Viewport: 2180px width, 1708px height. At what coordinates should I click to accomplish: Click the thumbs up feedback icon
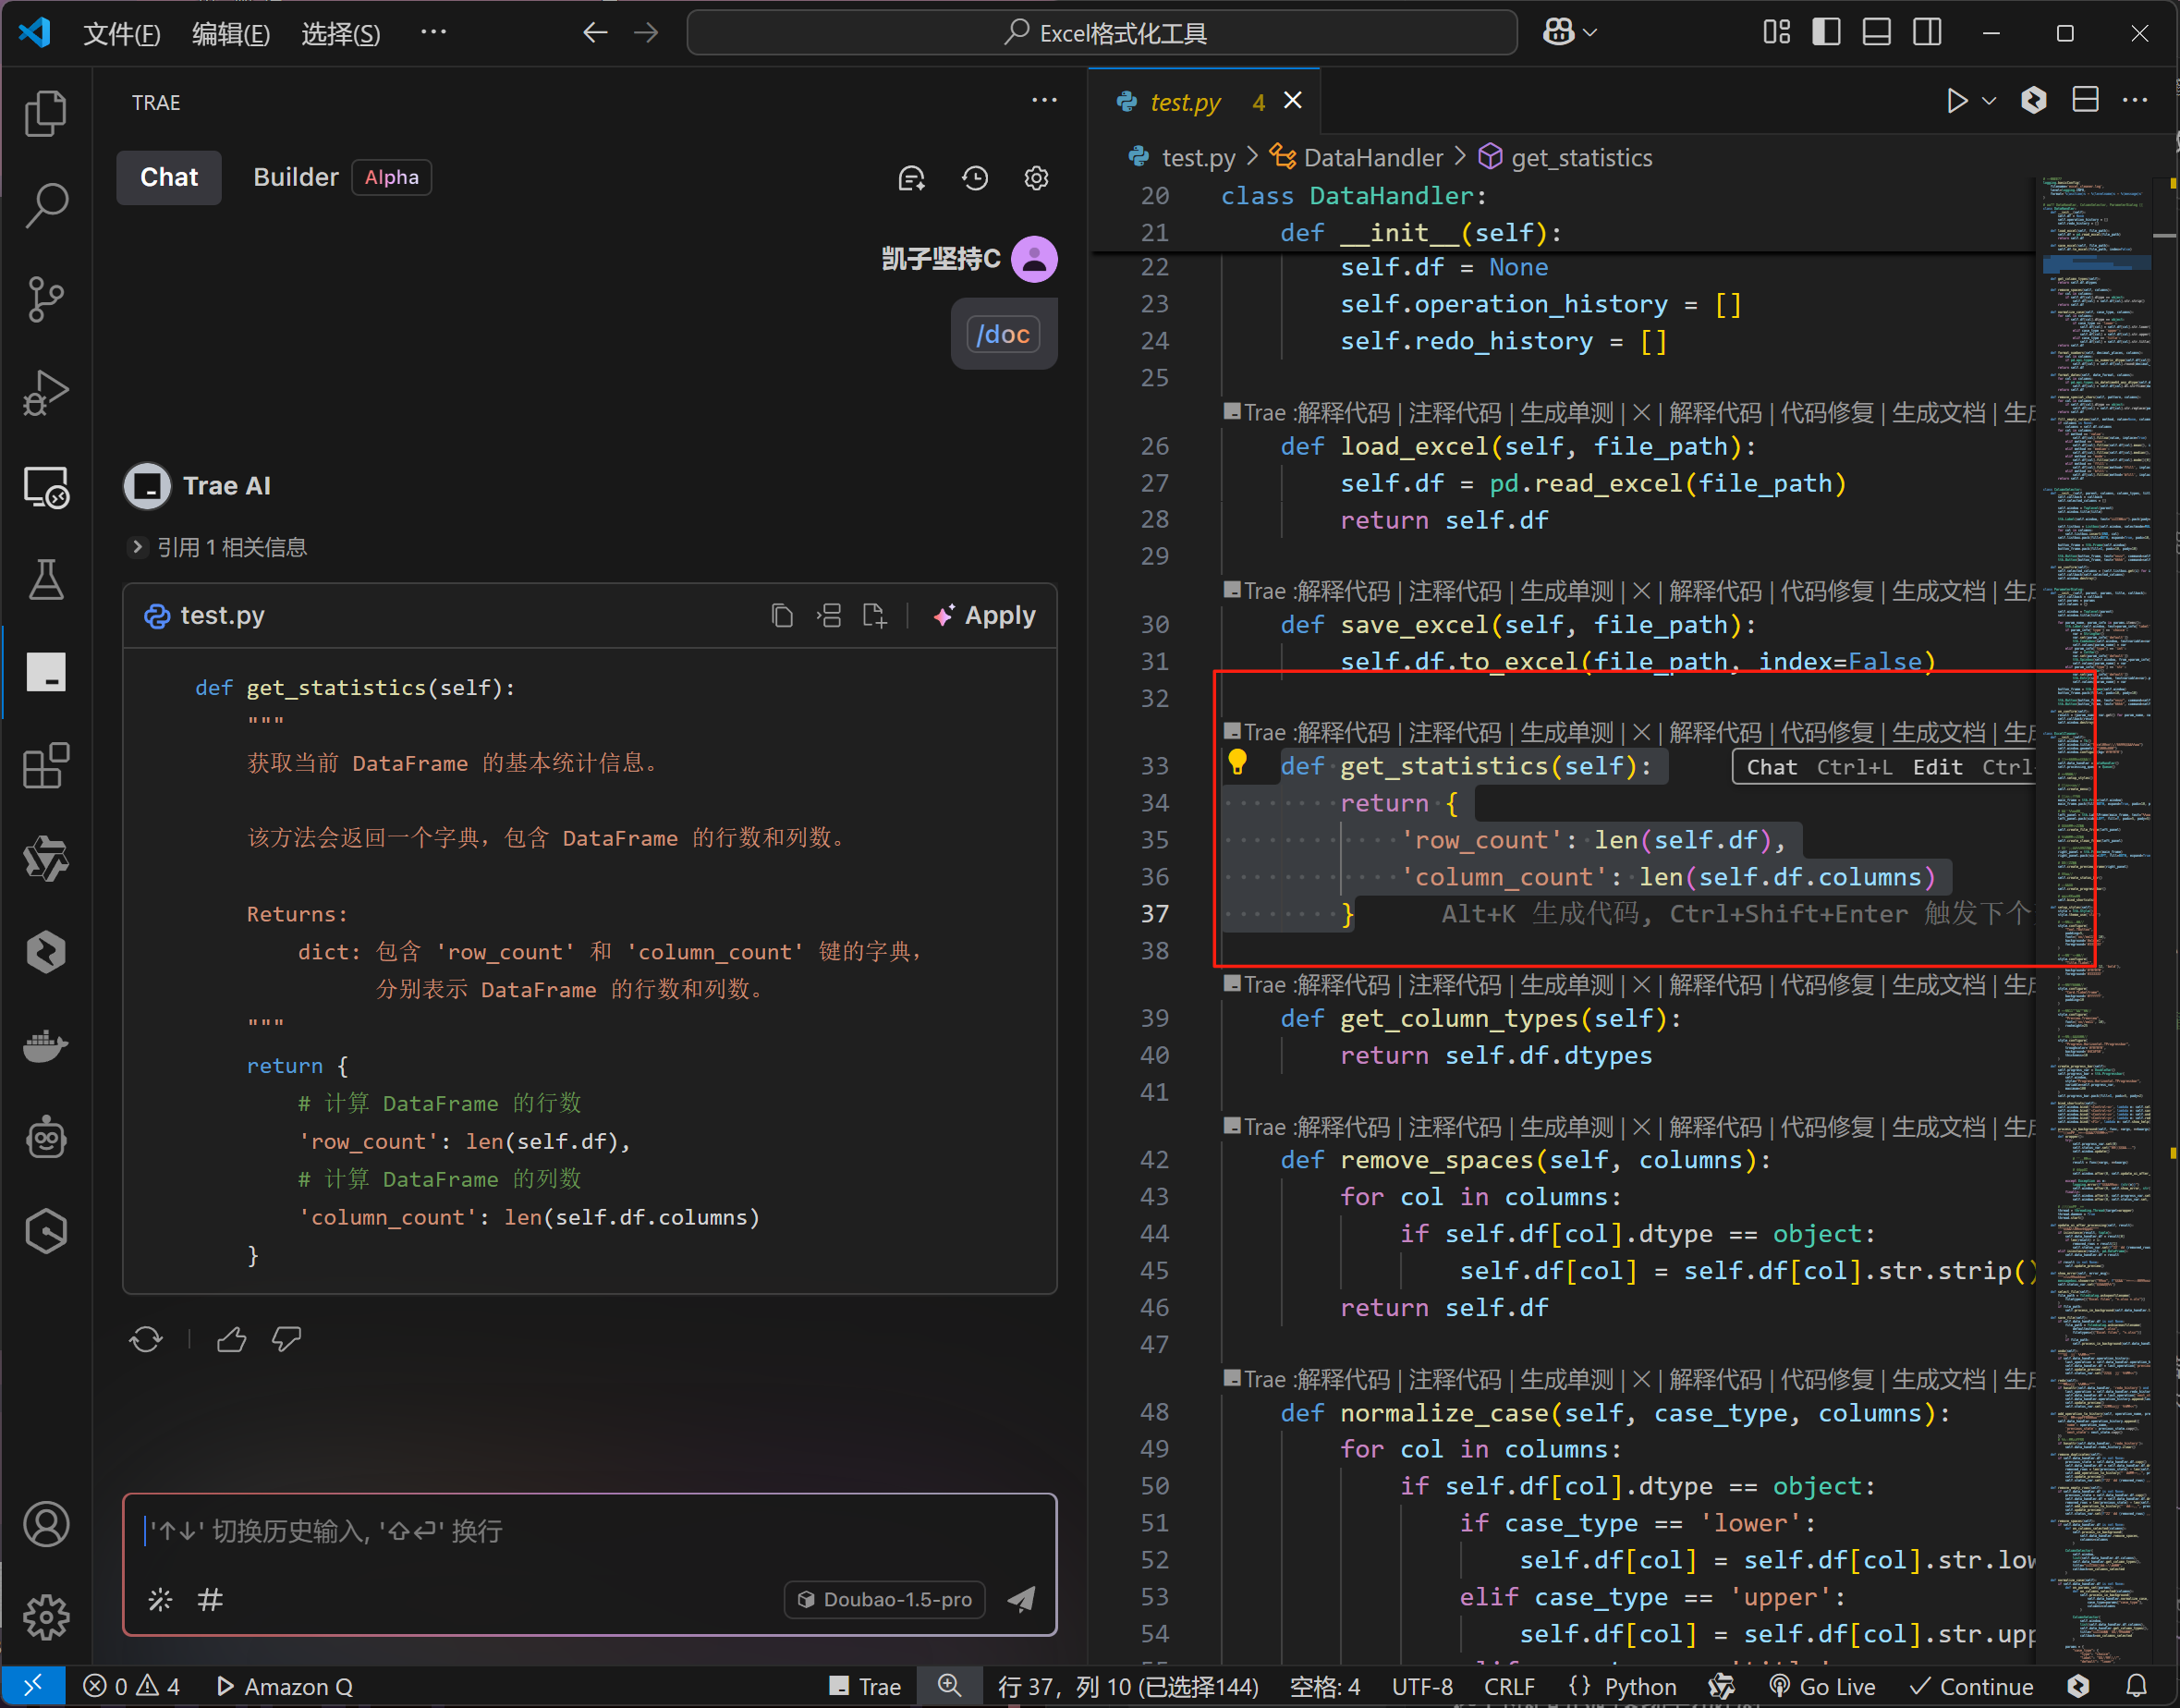[x=232, y=1339]
